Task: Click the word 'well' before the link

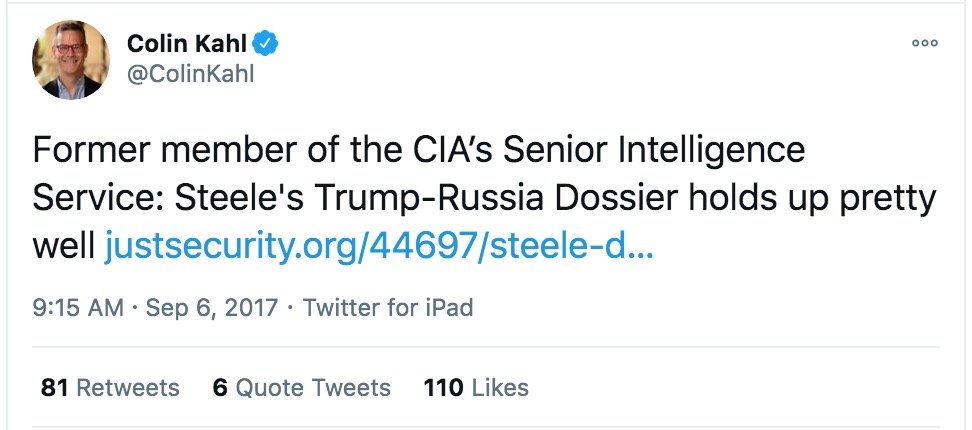Action: 64,245
